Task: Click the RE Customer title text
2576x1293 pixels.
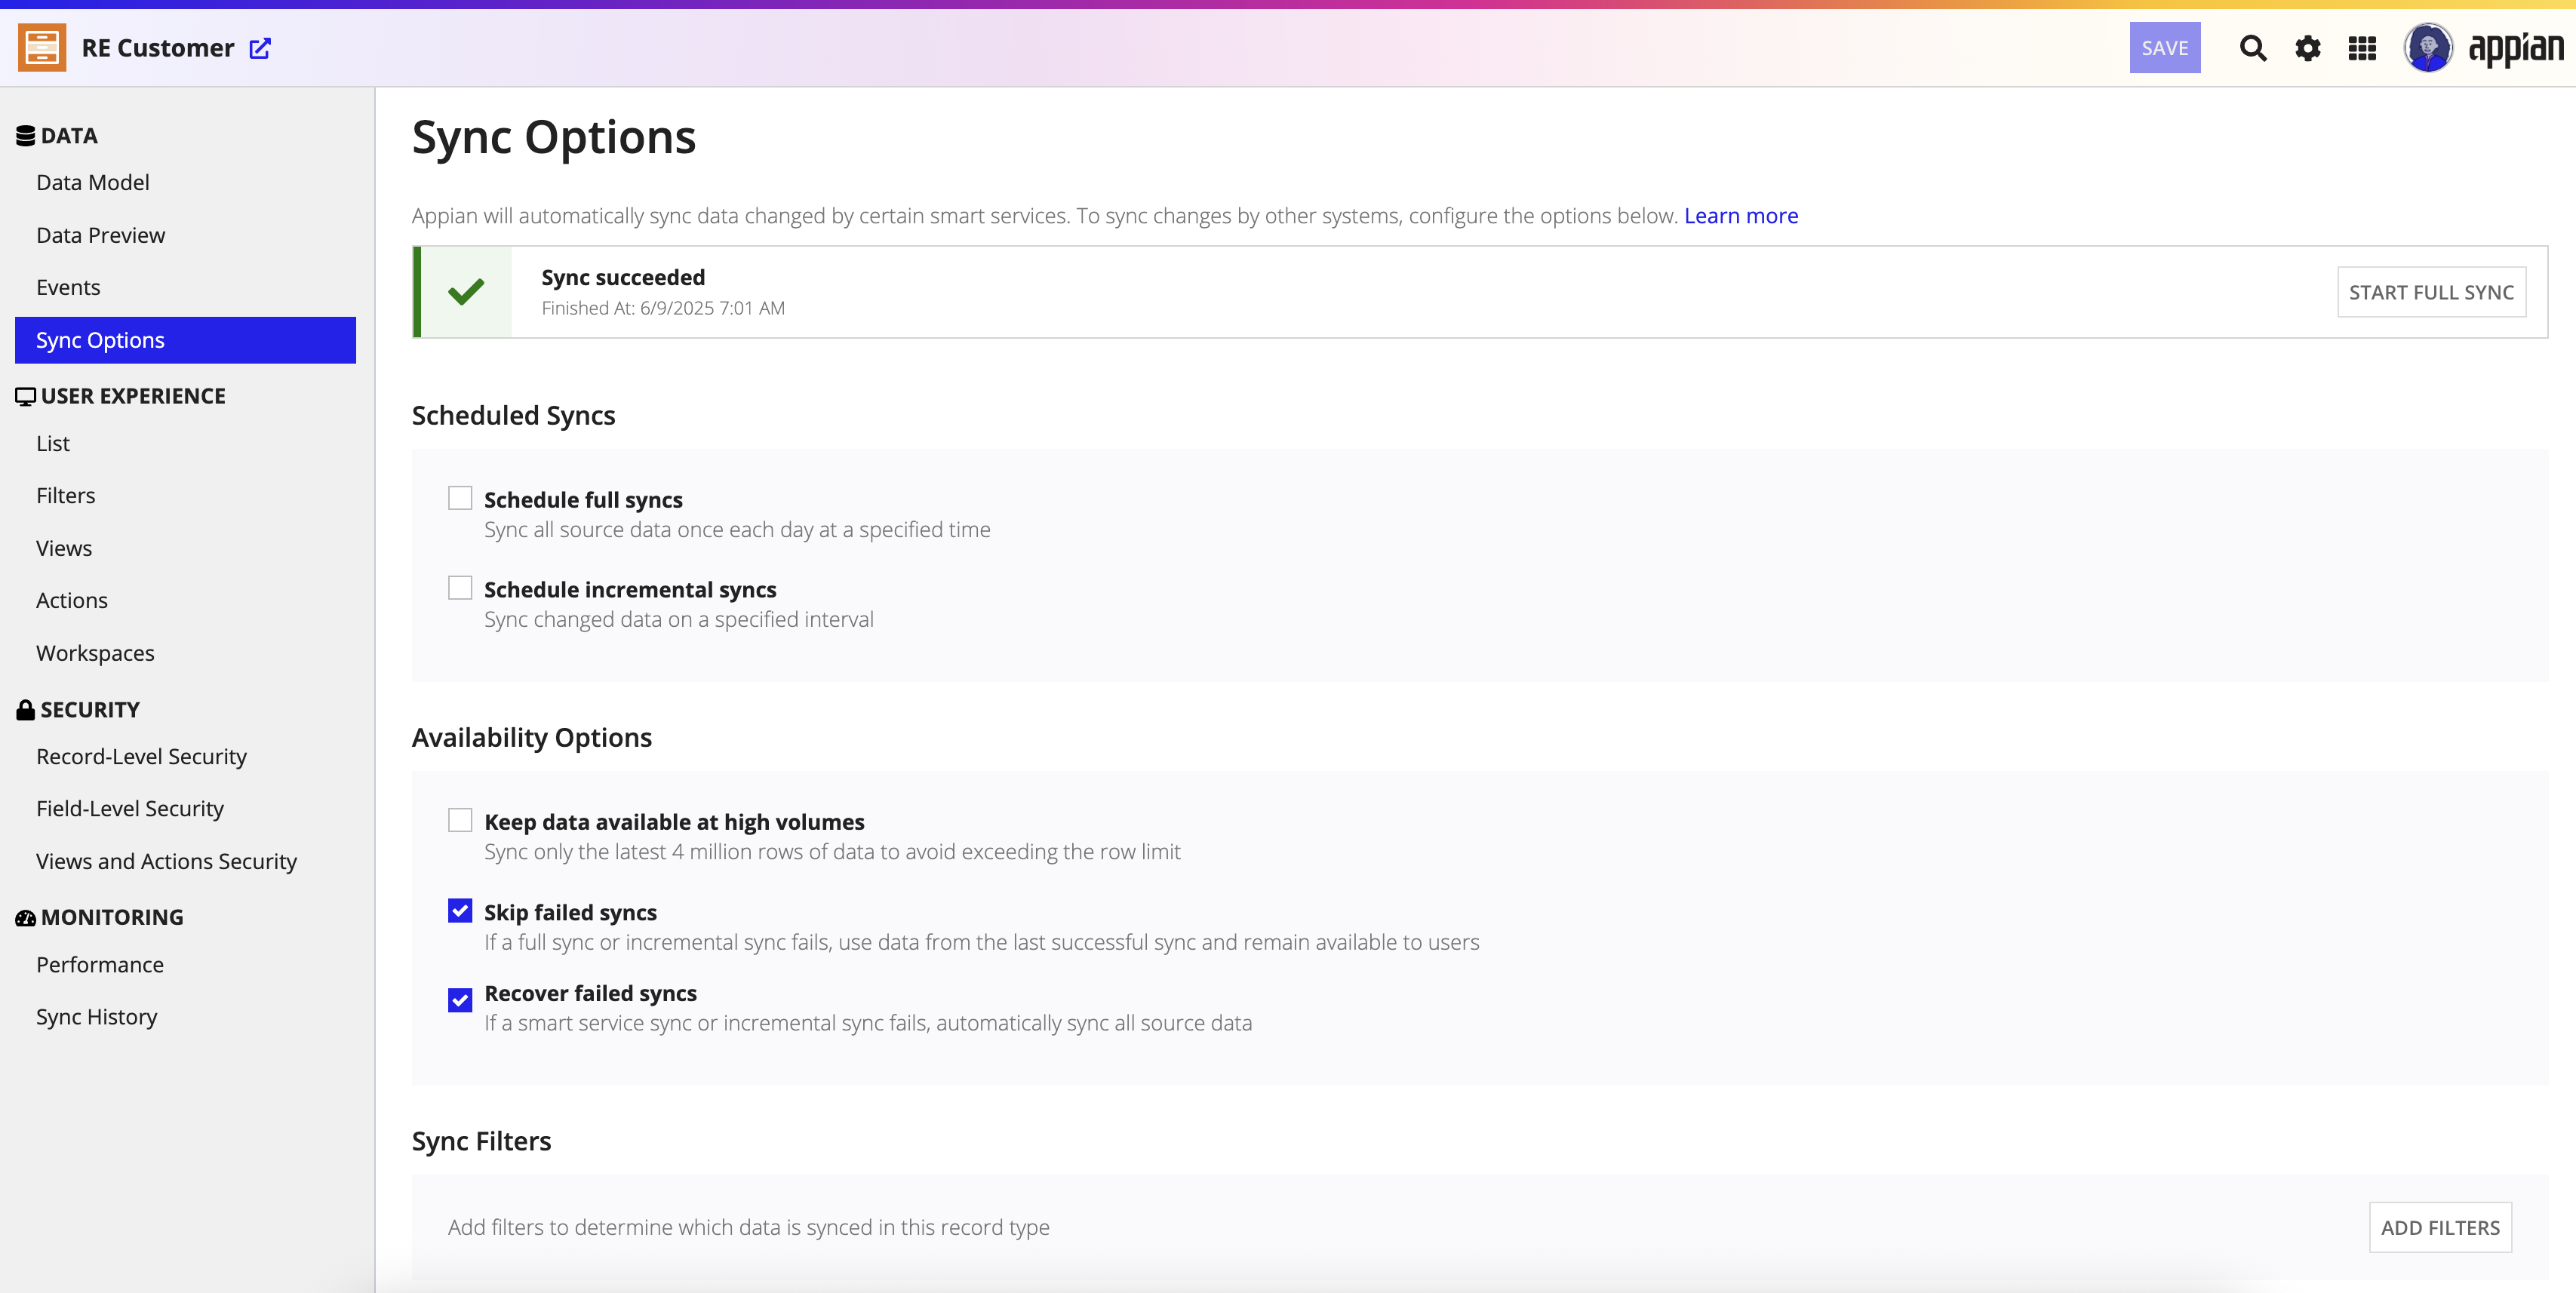Action: coord(158,48)
